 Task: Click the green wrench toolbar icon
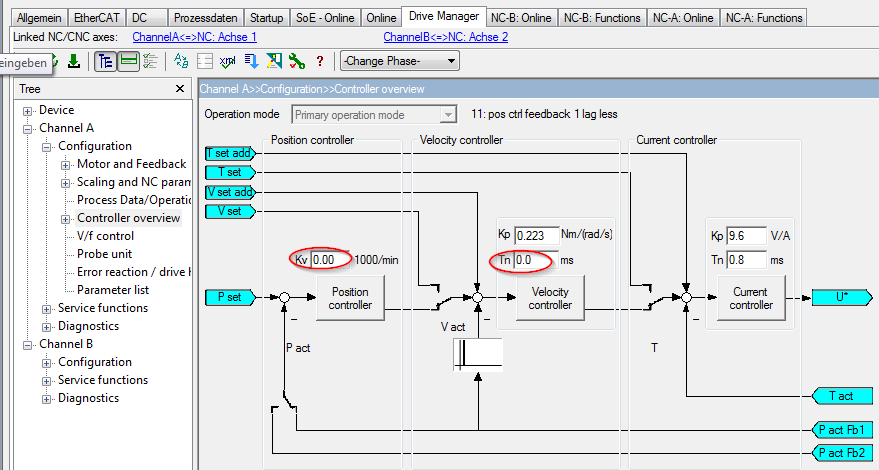pyautogui.click(x=297, y=61)
